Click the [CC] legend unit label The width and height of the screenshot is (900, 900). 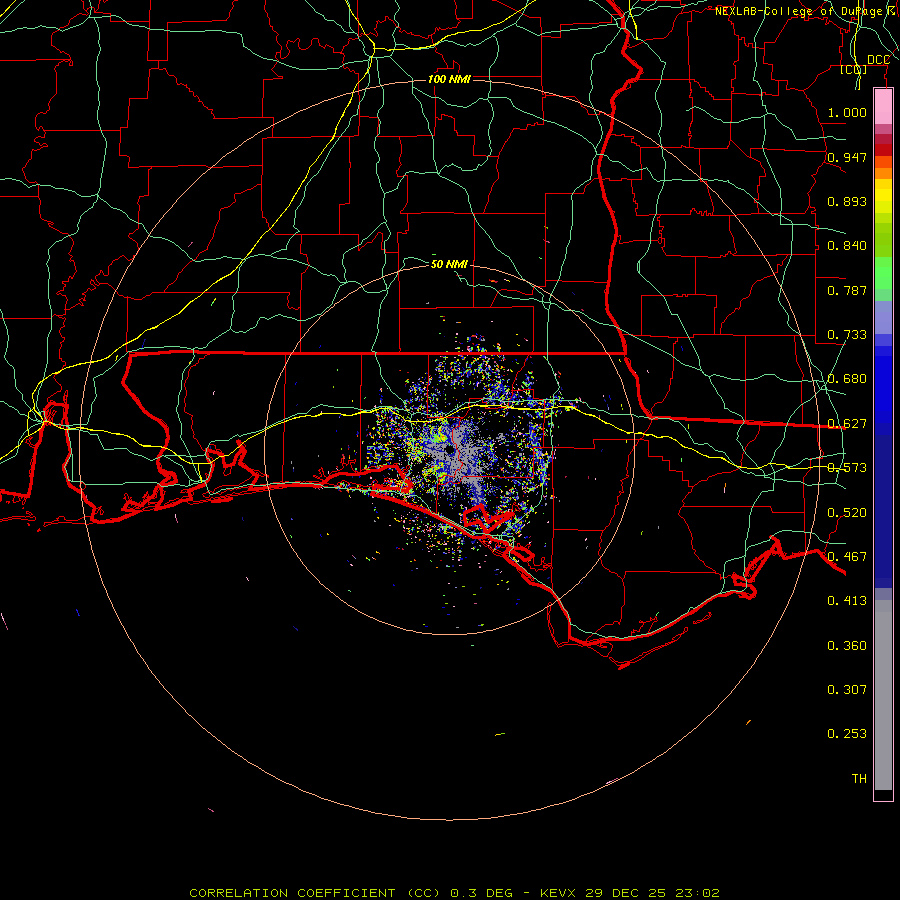click(854, 69)
